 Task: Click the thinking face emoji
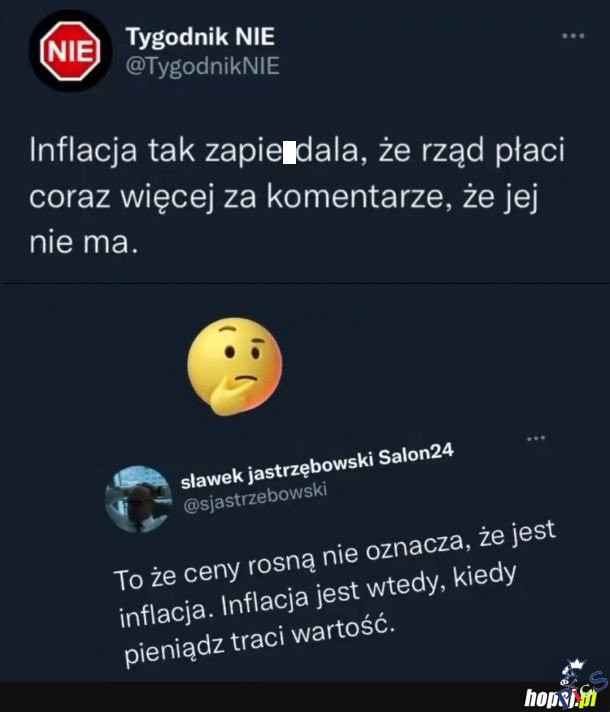tap(235, 366)
